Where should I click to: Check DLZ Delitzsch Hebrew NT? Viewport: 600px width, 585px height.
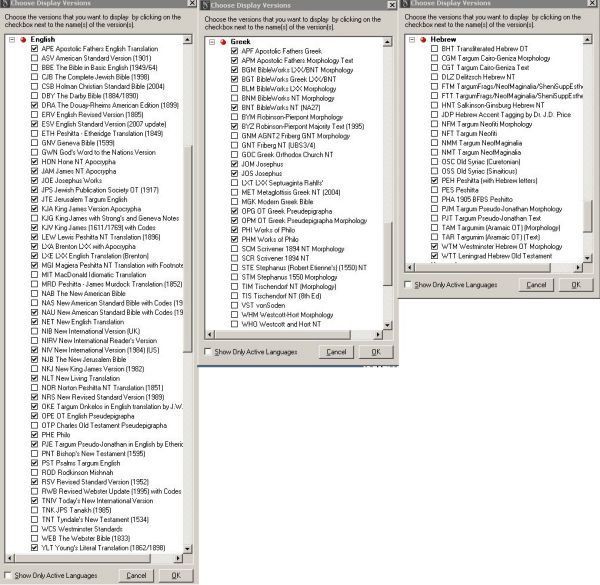pos(434,77)
